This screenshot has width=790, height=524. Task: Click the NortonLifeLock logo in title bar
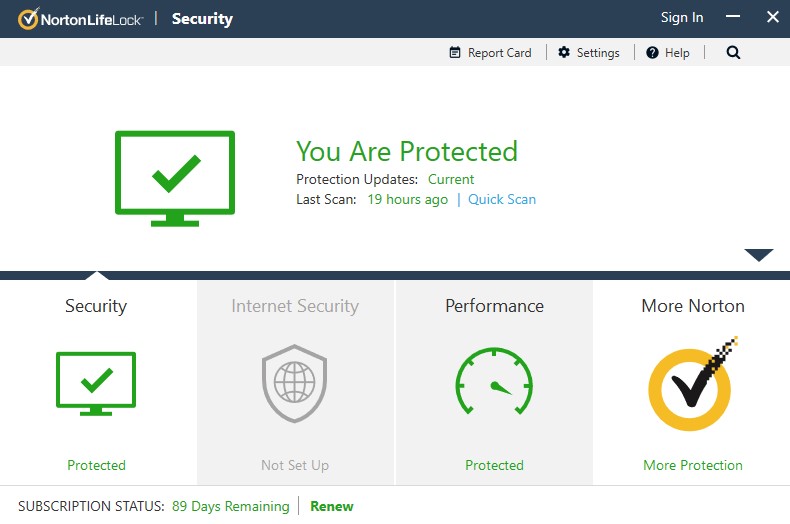coord(81,19)
